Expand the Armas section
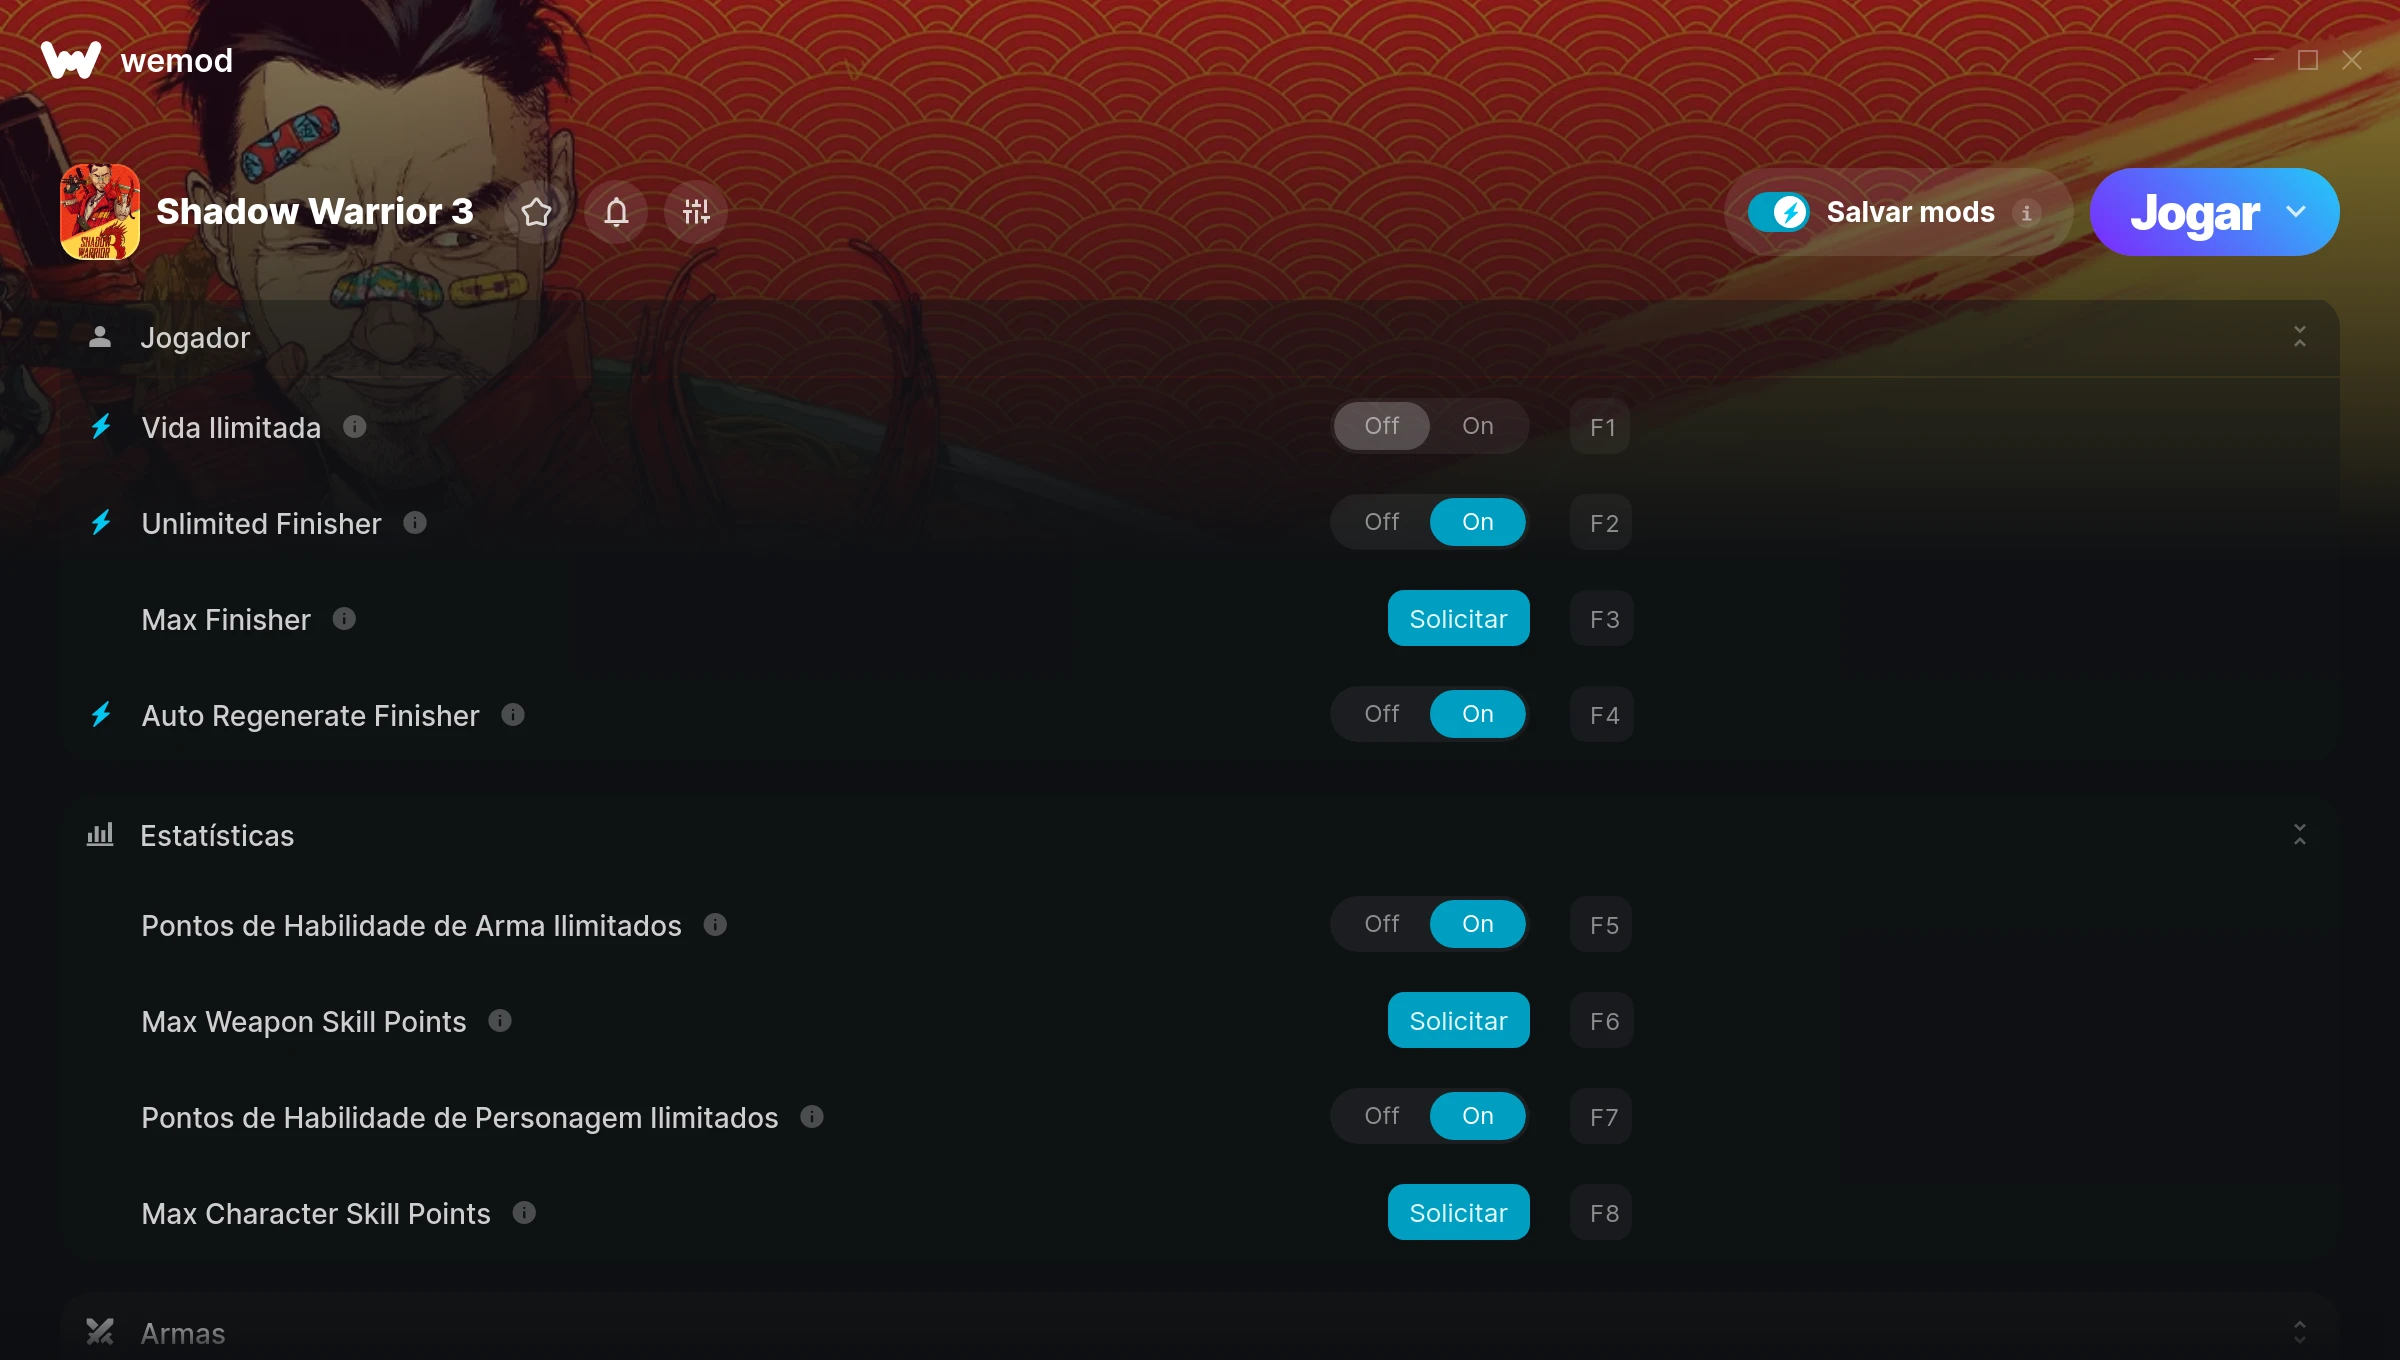Image resolution: width=2400 pixels, height=1360 pixels. point(2300,1332)
